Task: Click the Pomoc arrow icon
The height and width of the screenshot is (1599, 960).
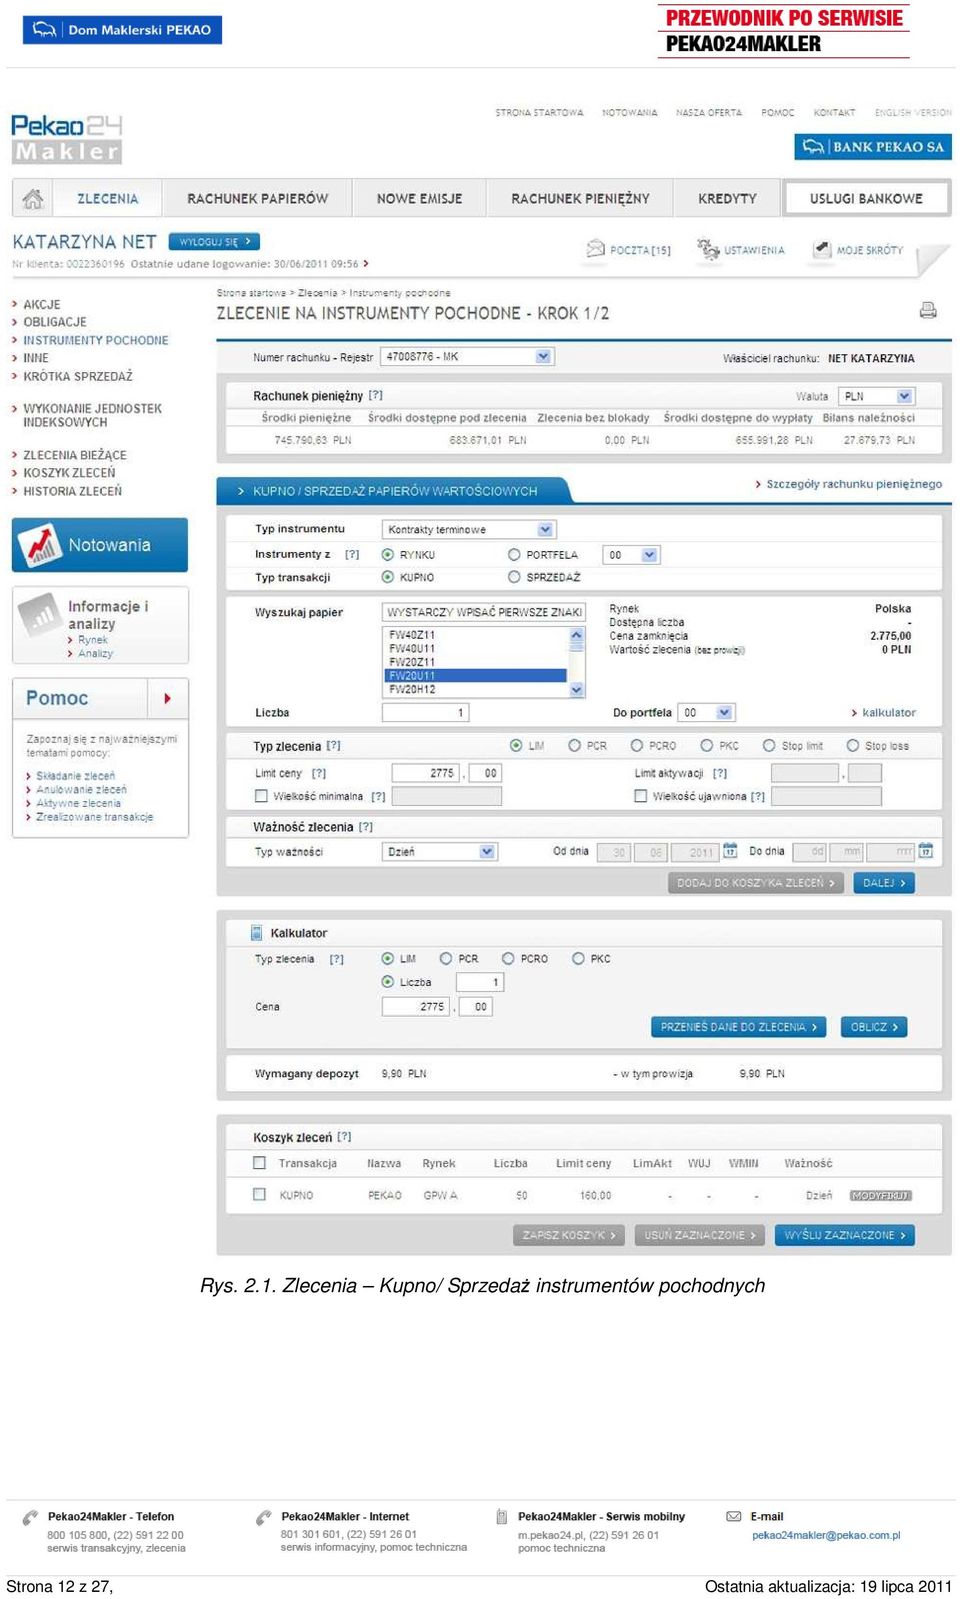Action: (x=167, y=698)
